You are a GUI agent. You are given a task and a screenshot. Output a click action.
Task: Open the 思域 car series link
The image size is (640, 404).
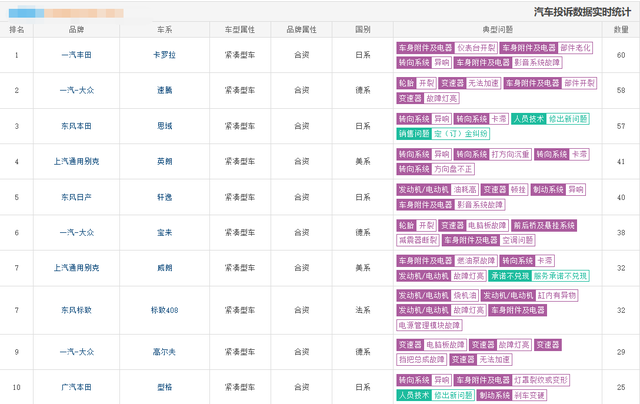point(164,126)
